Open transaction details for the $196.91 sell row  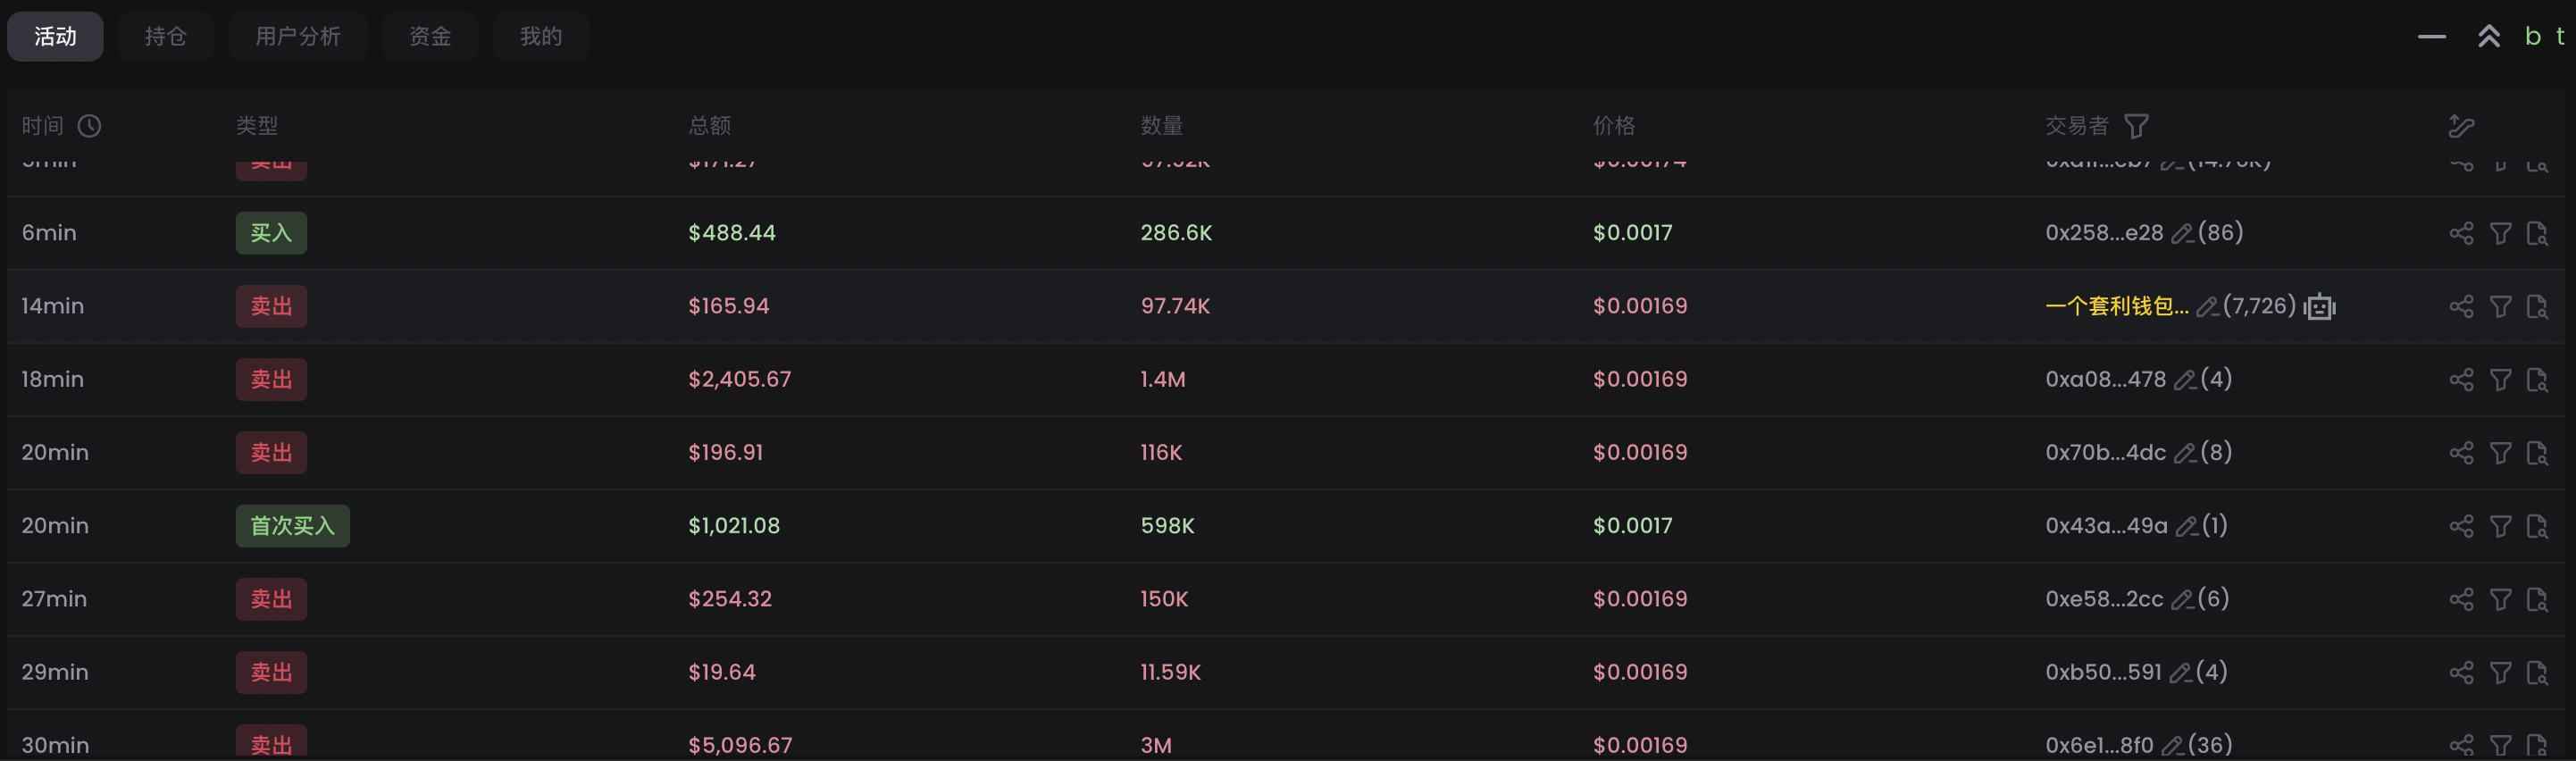2537,453
